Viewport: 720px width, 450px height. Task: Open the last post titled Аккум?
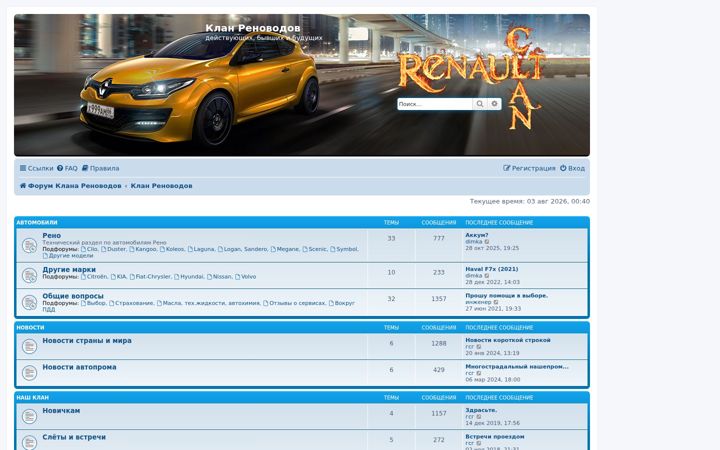click(477, 235)
